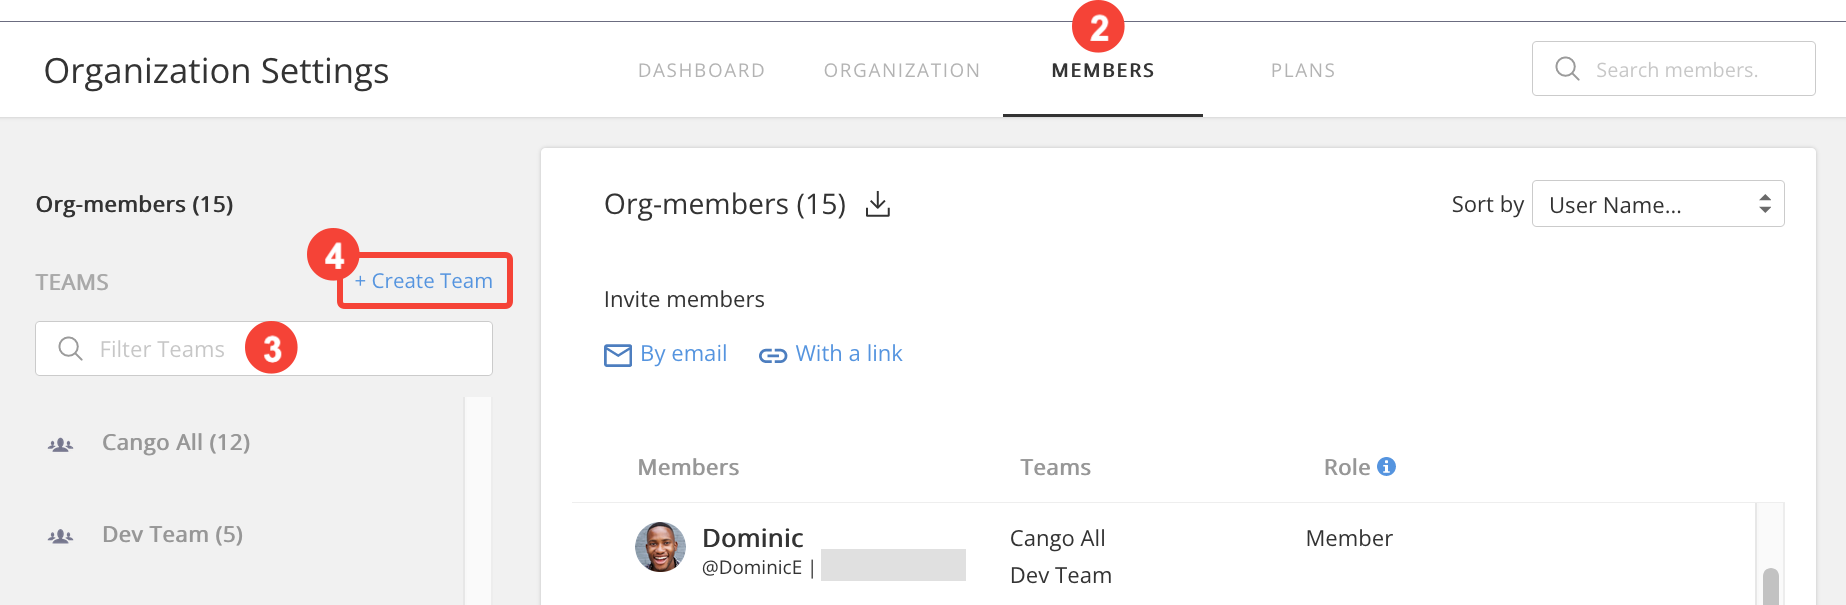Invite members With a link
The image size is (1846, 605).
click(849, 353)
